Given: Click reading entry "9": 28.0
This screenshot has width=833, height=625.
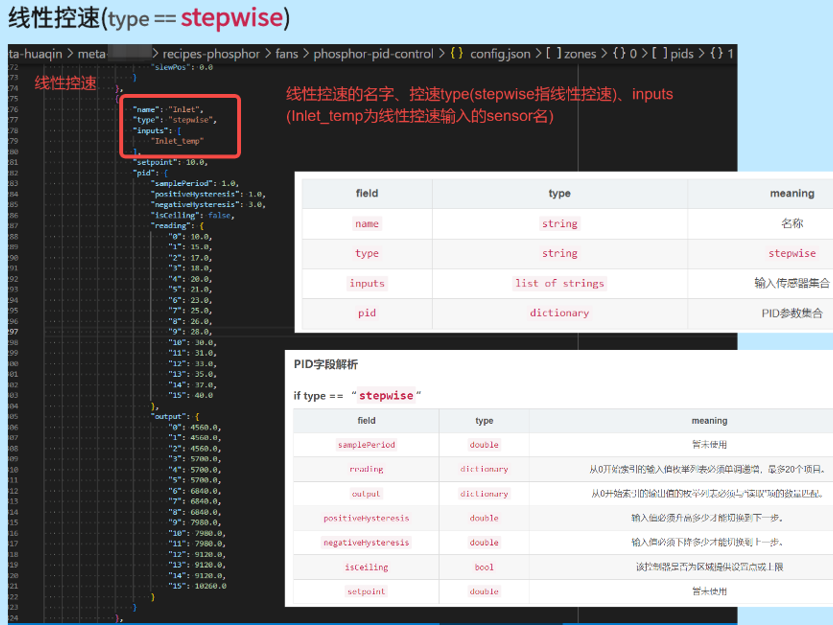Looking at the screenshot, I should [x=190, y=332].
